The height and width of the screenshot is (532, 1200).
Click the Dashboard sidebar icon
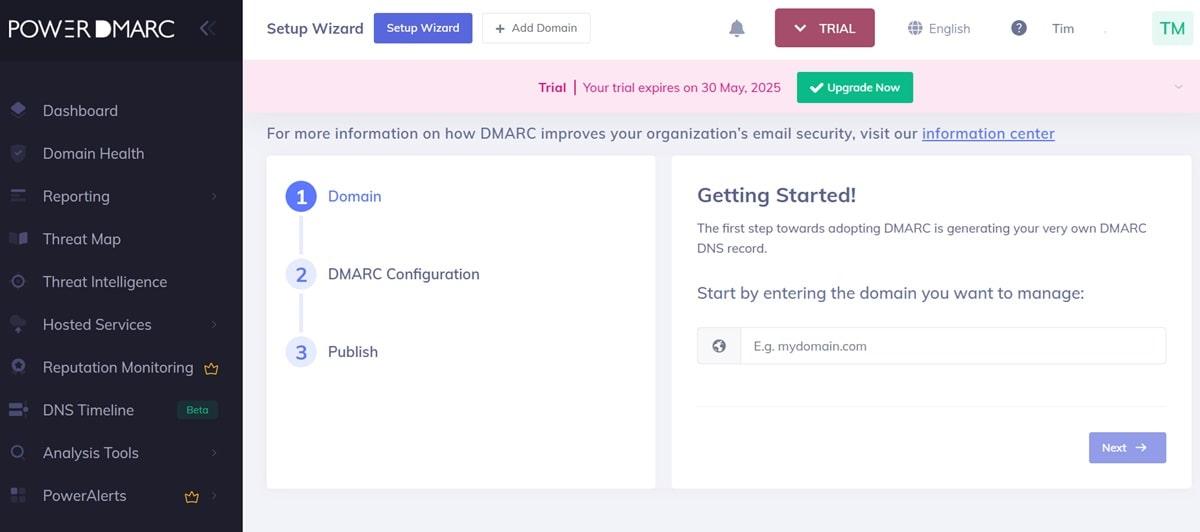click(x=18, y=110)
